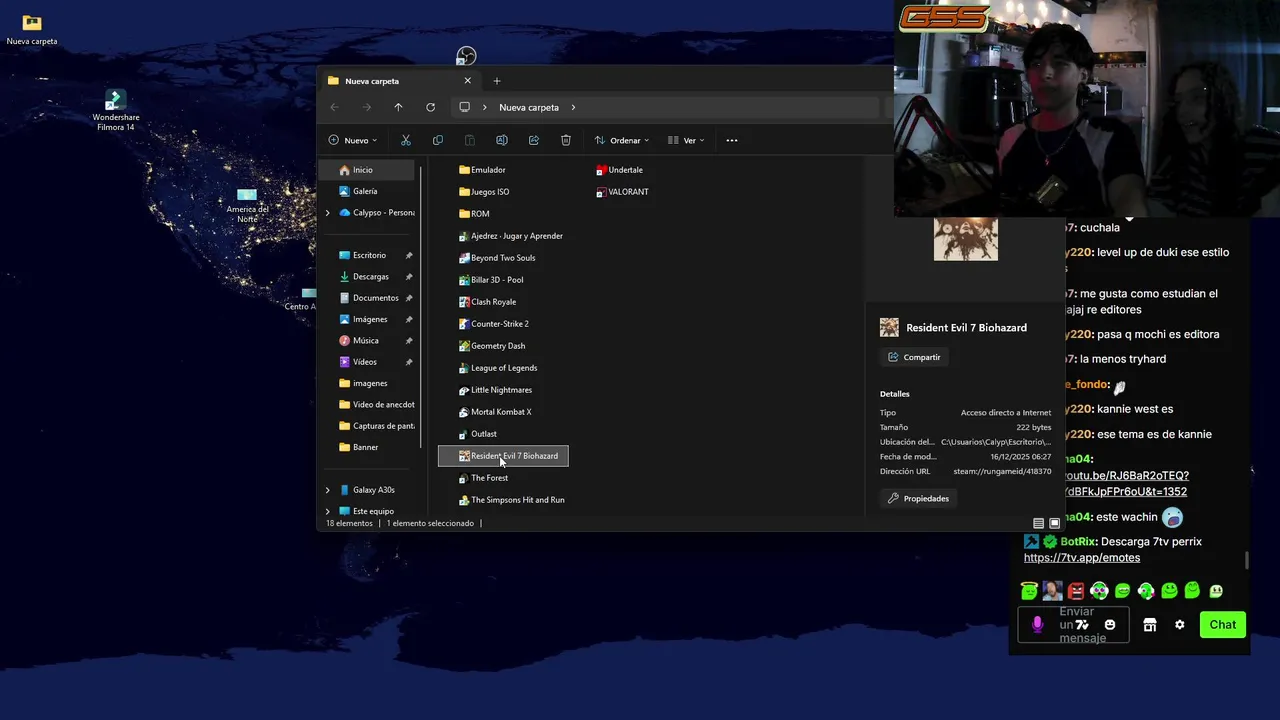This screenshot has height=720, width=1280.
Task: Open Descargas in quick access
Action: [366, 277]
